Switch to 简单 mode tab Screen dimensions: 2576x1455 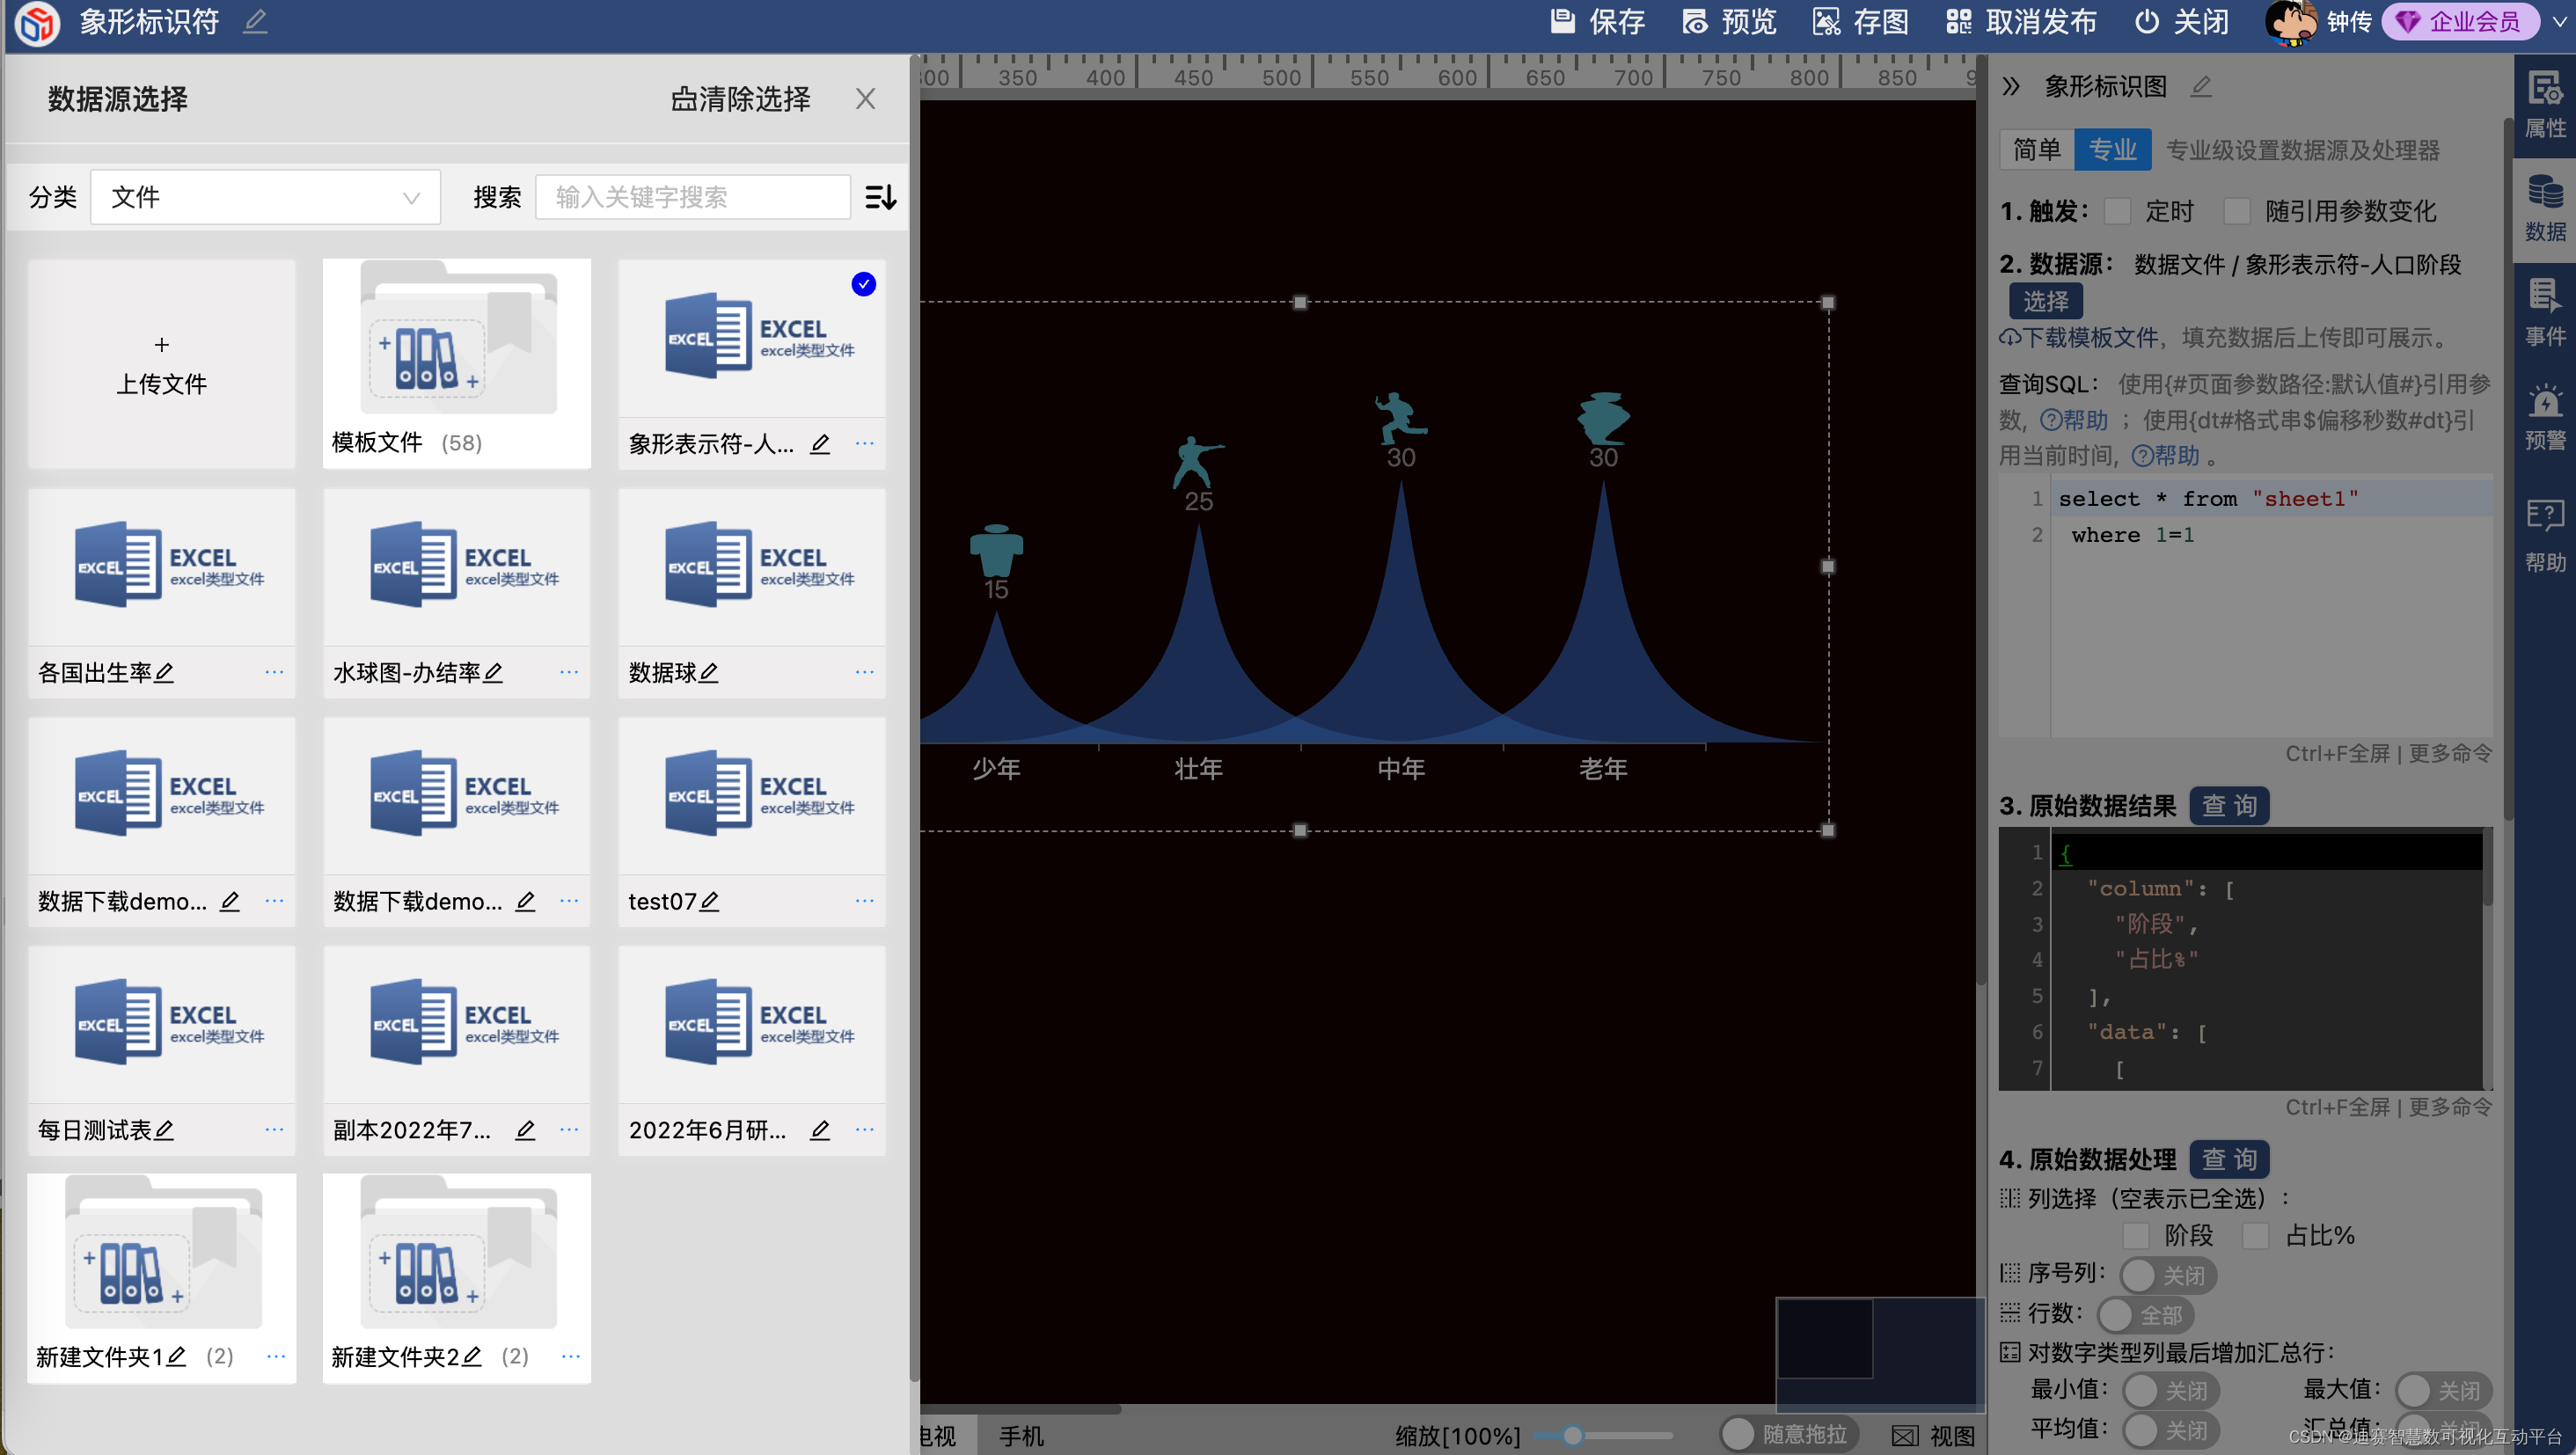pyautogui.click(x=2037, y=150)
